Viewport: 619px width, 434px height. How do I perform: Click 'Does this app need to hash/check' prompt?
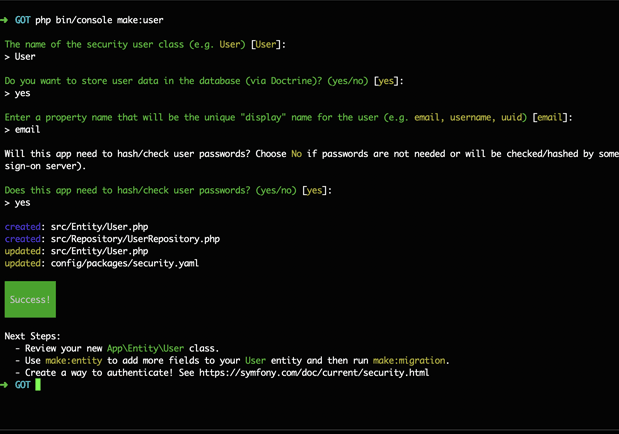pos(168,190)
